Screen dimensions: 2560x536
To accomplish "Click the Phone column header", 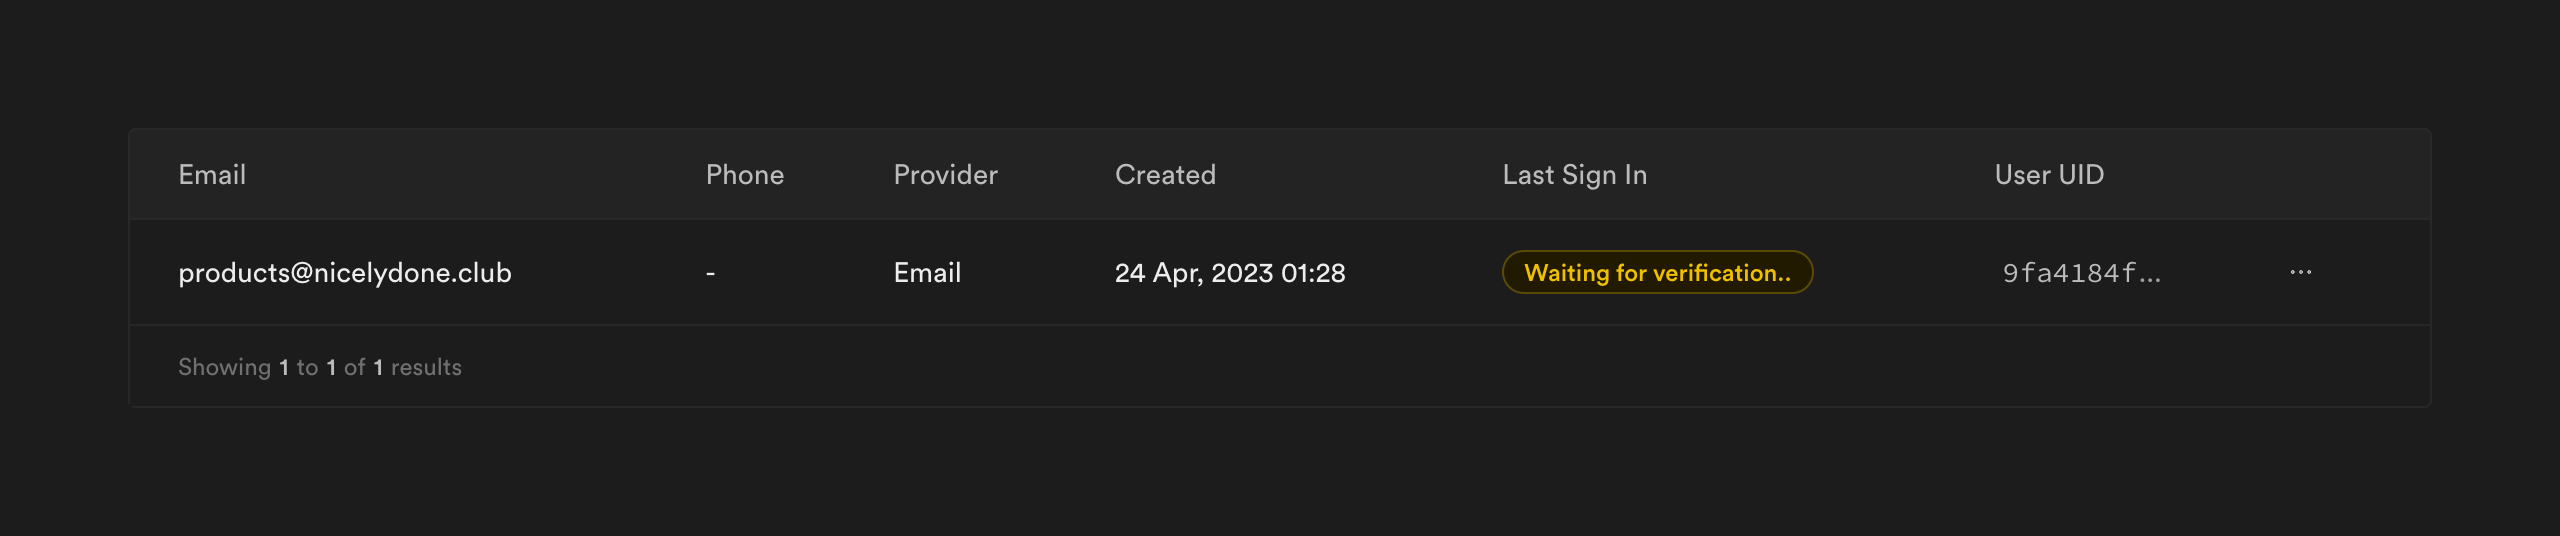I will 744,175.
